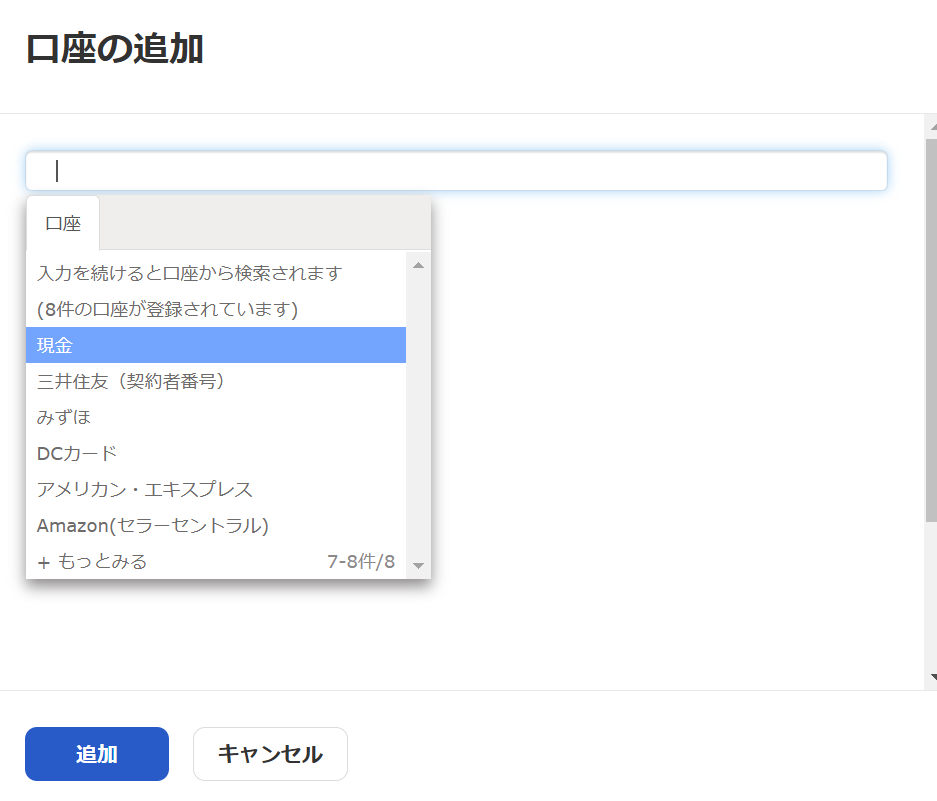Click the 口座の追加 heading
This screenshot has width=937, height=801.
(x=115, y=48)
